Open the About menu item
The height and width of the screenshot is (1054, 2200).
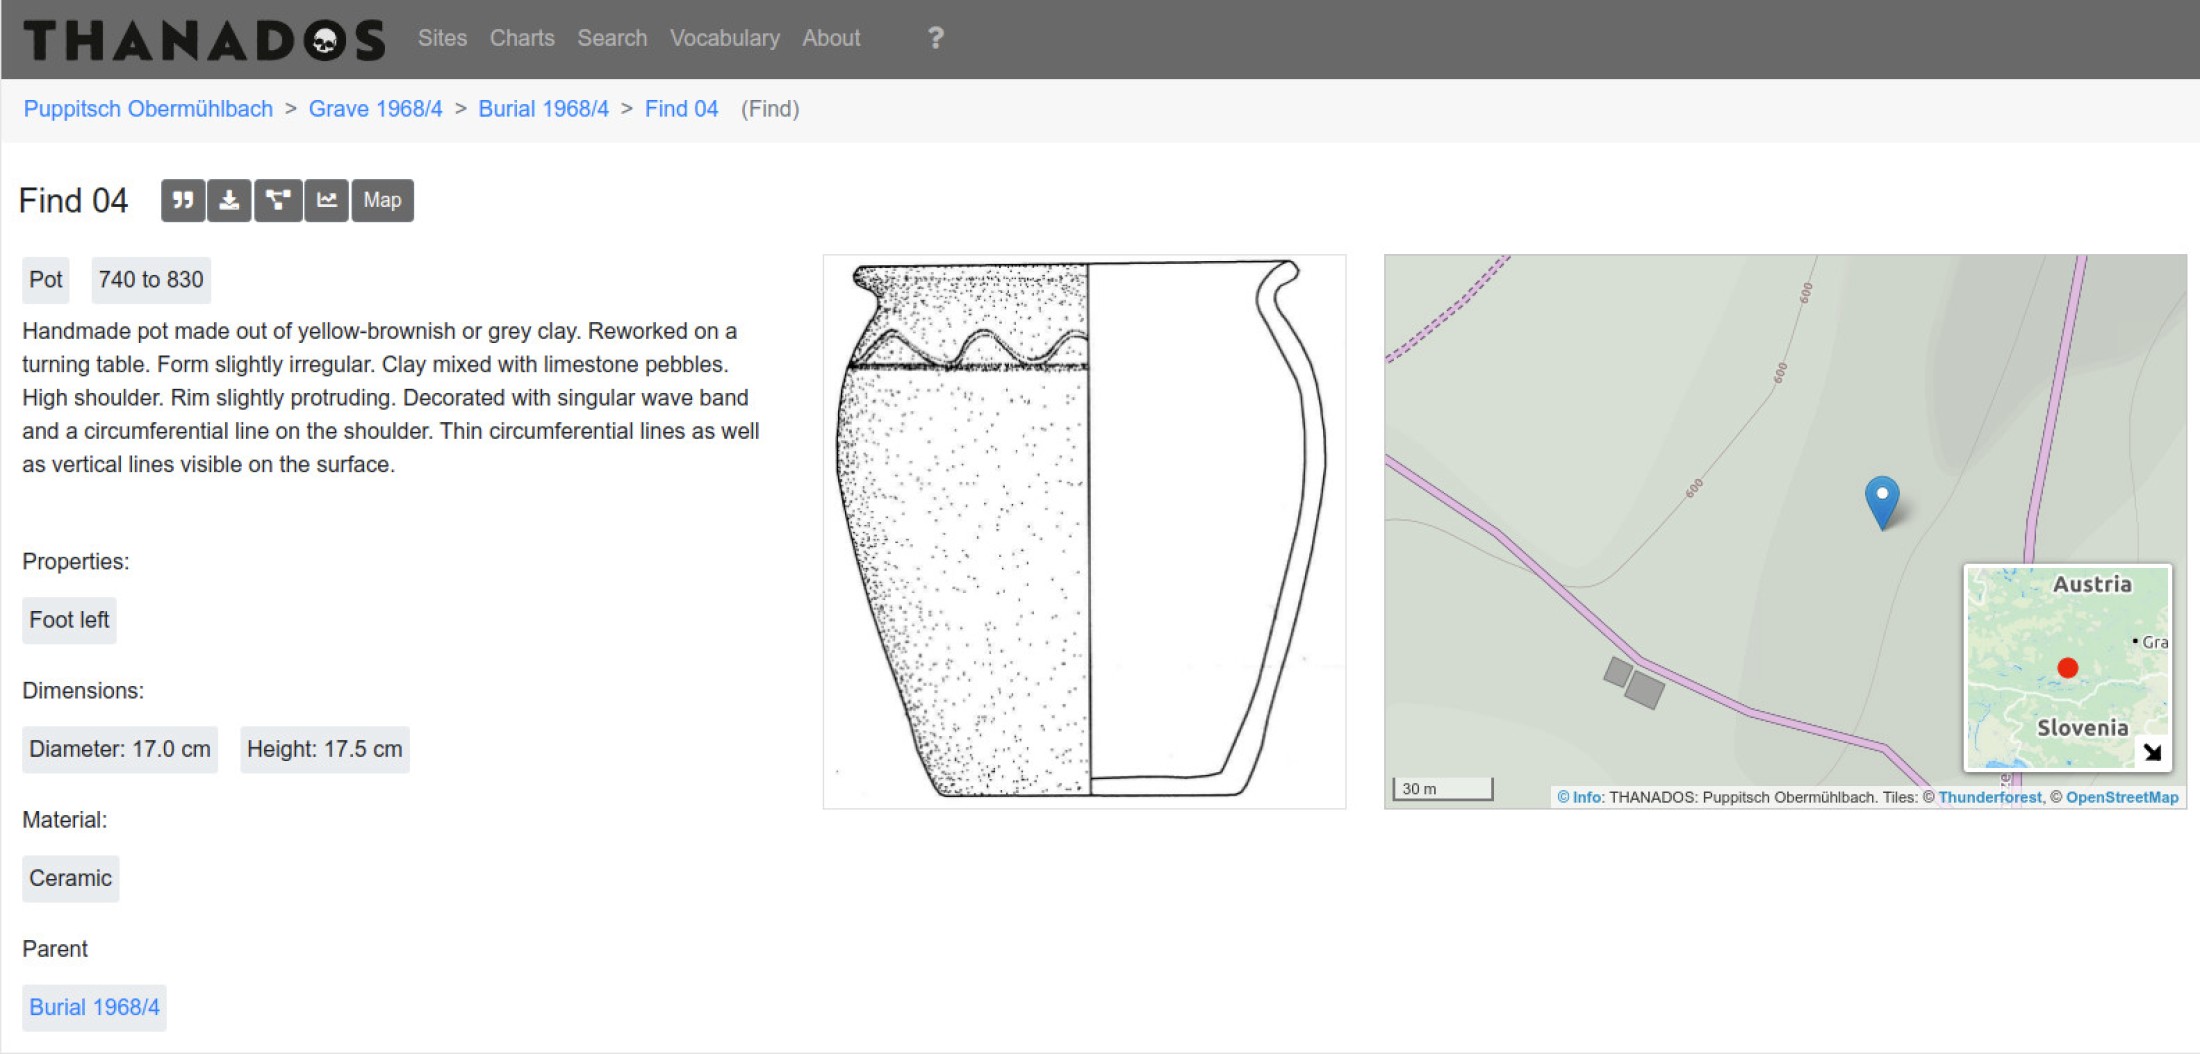830,38
